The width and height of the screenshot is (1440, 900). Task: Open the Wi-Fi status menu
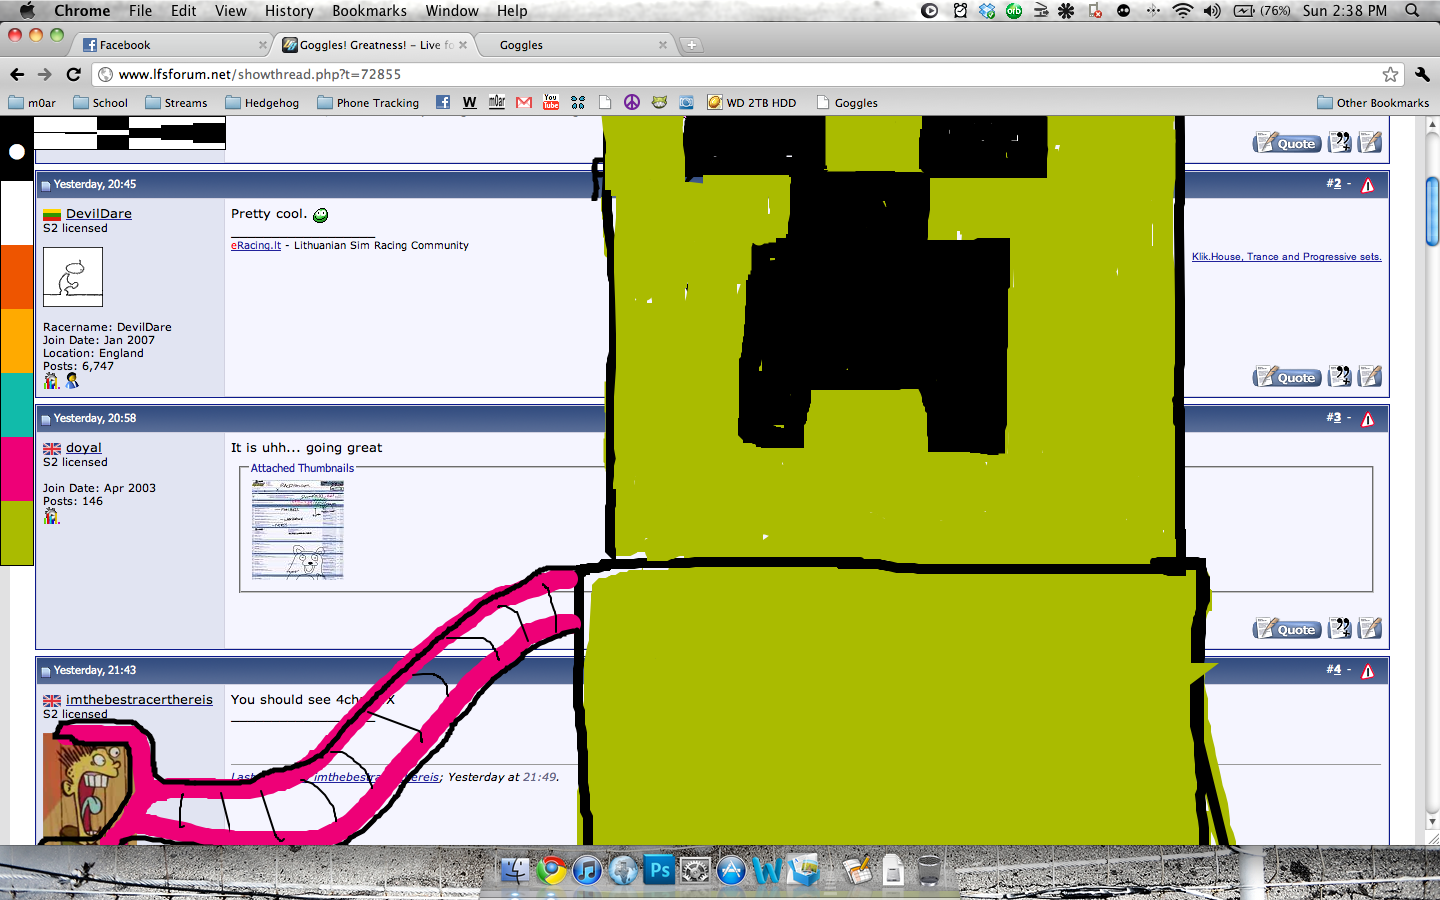point(1183,11)
